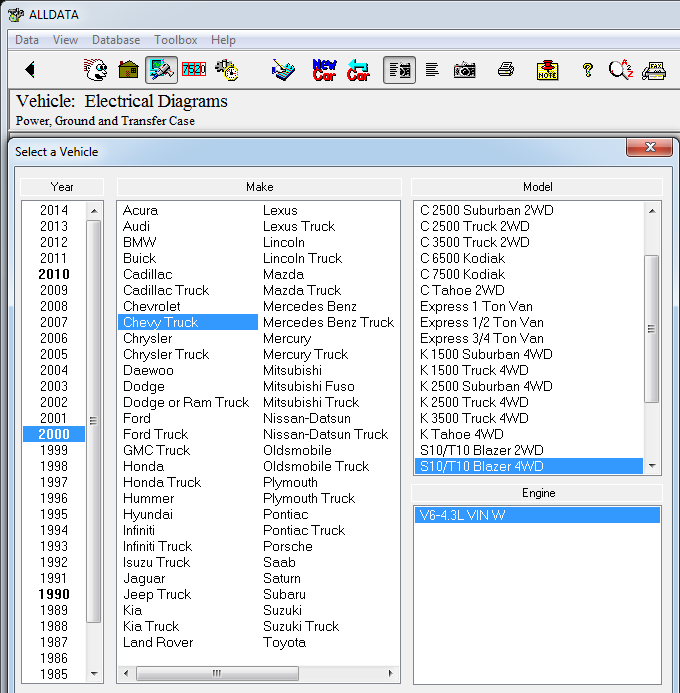
Task: Select the Acura make
Action: coord(141,210)
